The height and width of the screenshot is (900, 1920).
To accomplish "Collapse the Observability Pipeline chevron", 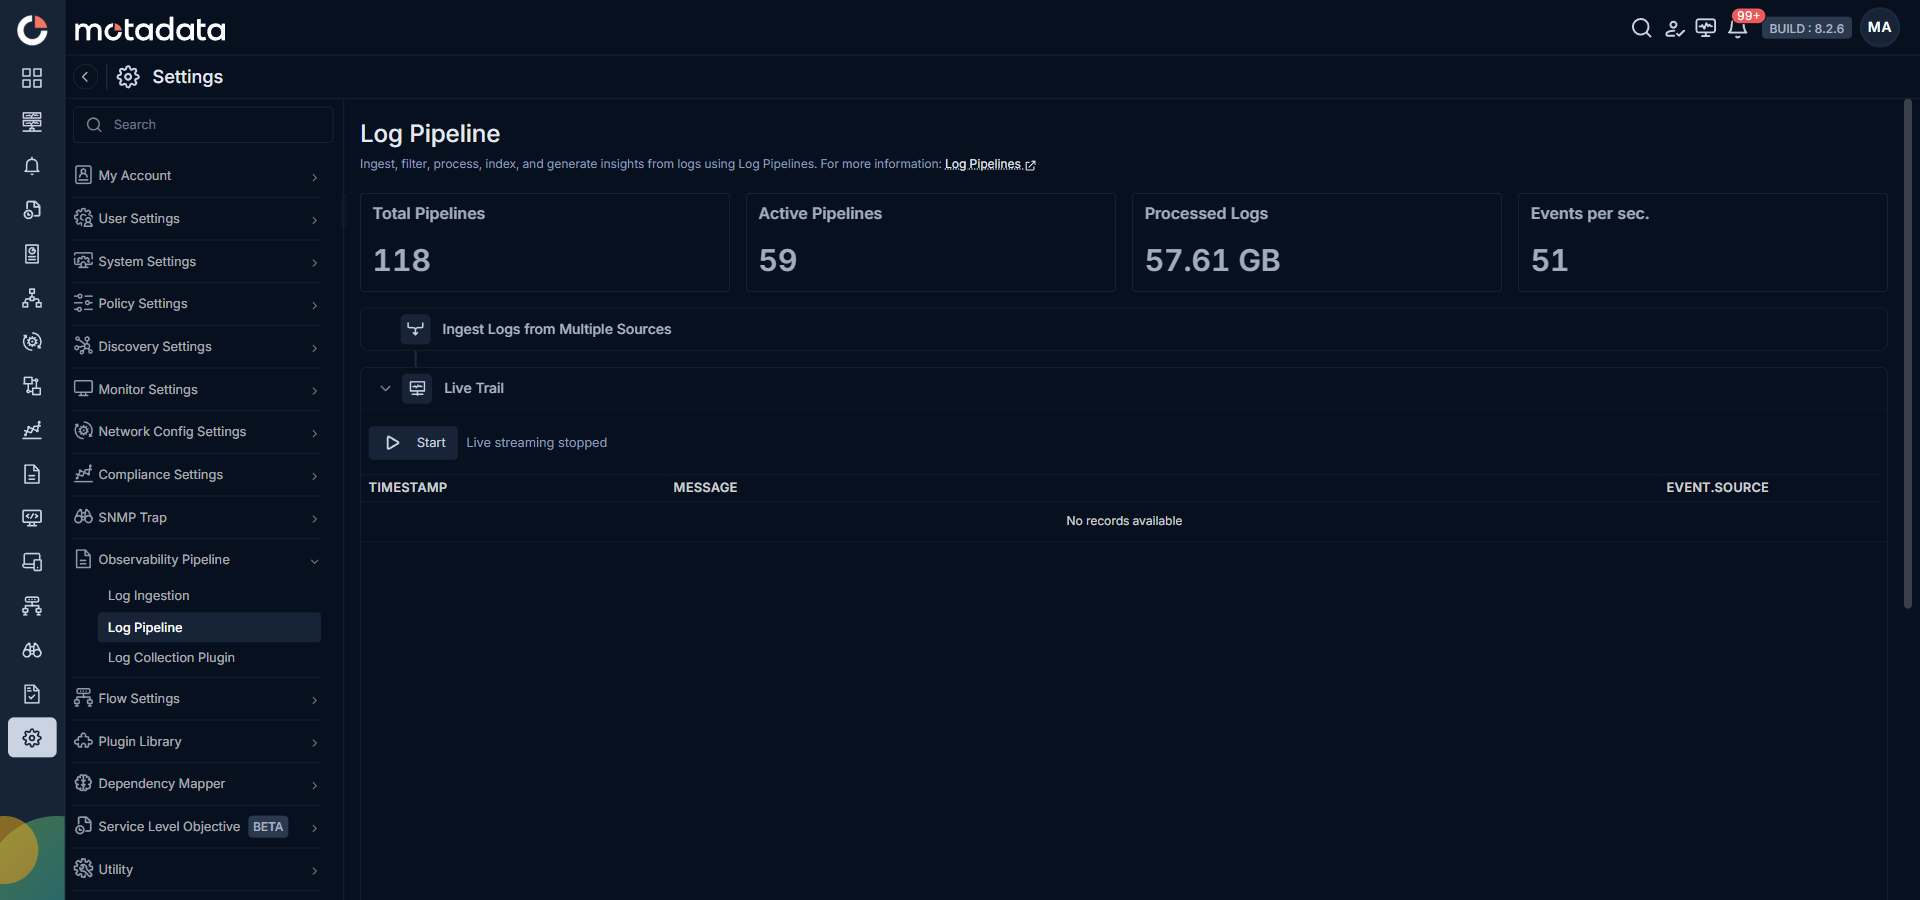I will tap(314, 561).
